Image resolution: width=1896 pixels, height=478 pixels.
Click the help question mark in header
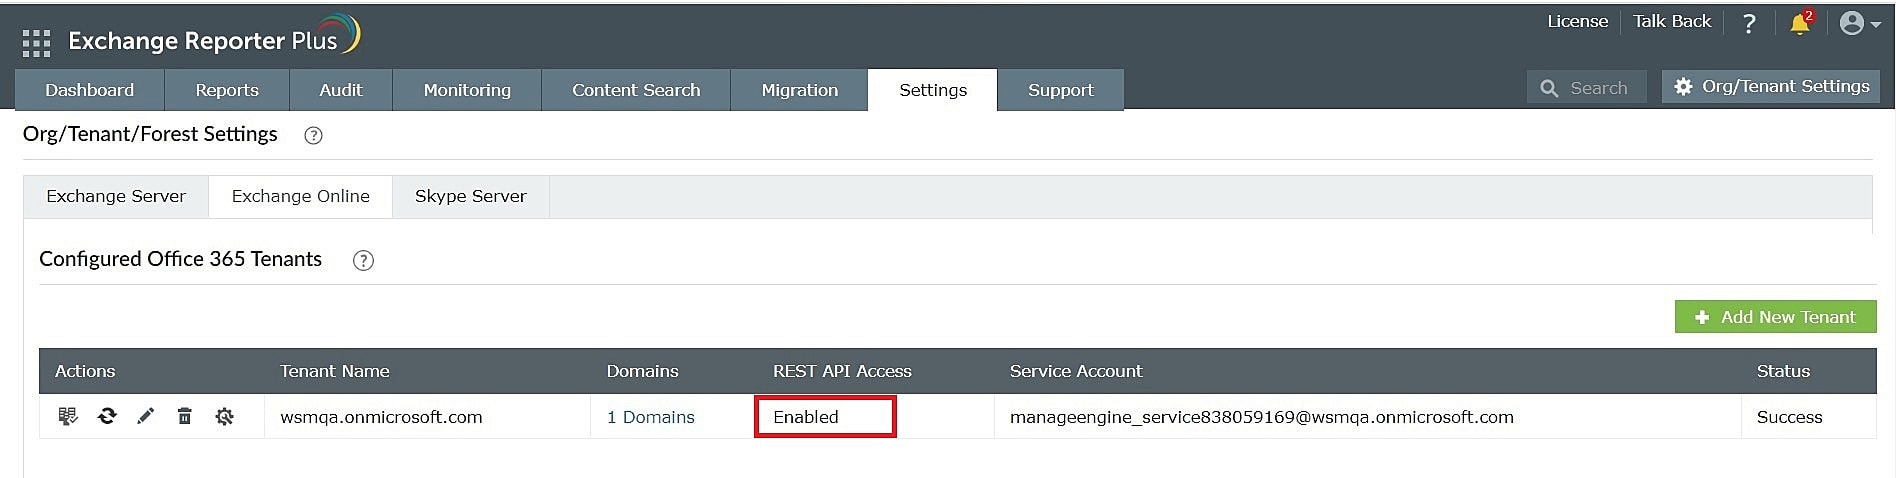click(x=1748, y=24)
